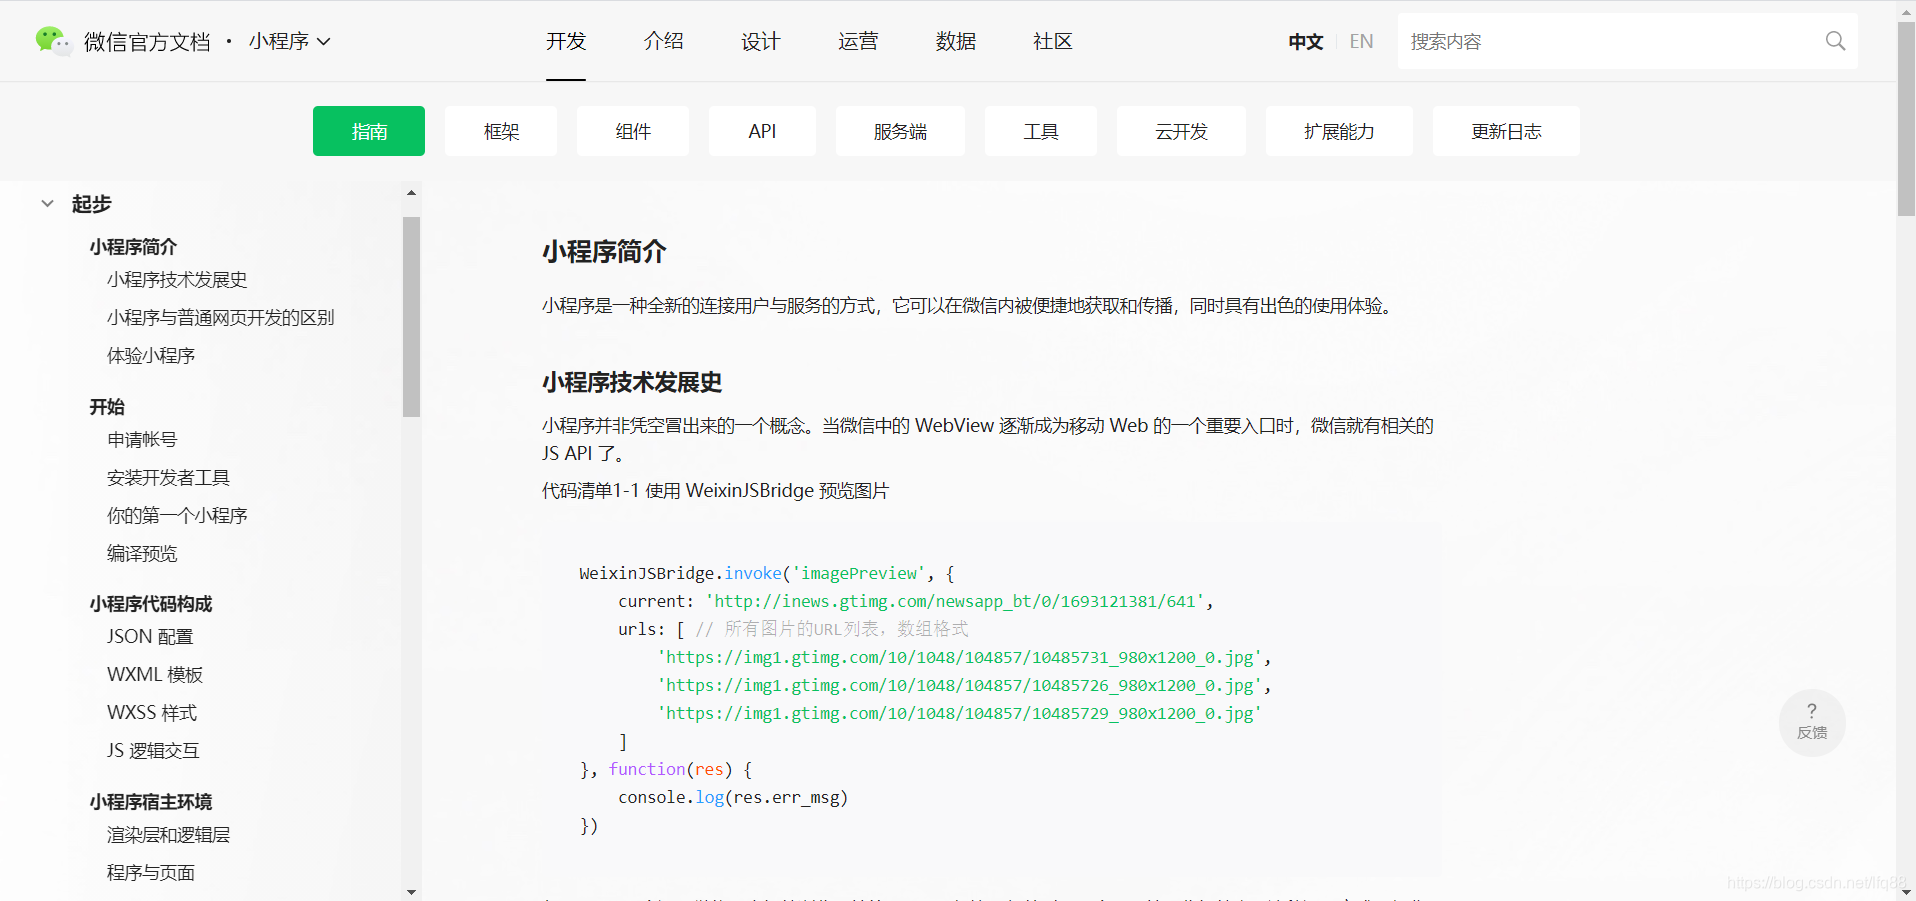Click the 10485729_980x1200_0.jpg URL line
Screen dimensions: 1916x901
point(959,713)
